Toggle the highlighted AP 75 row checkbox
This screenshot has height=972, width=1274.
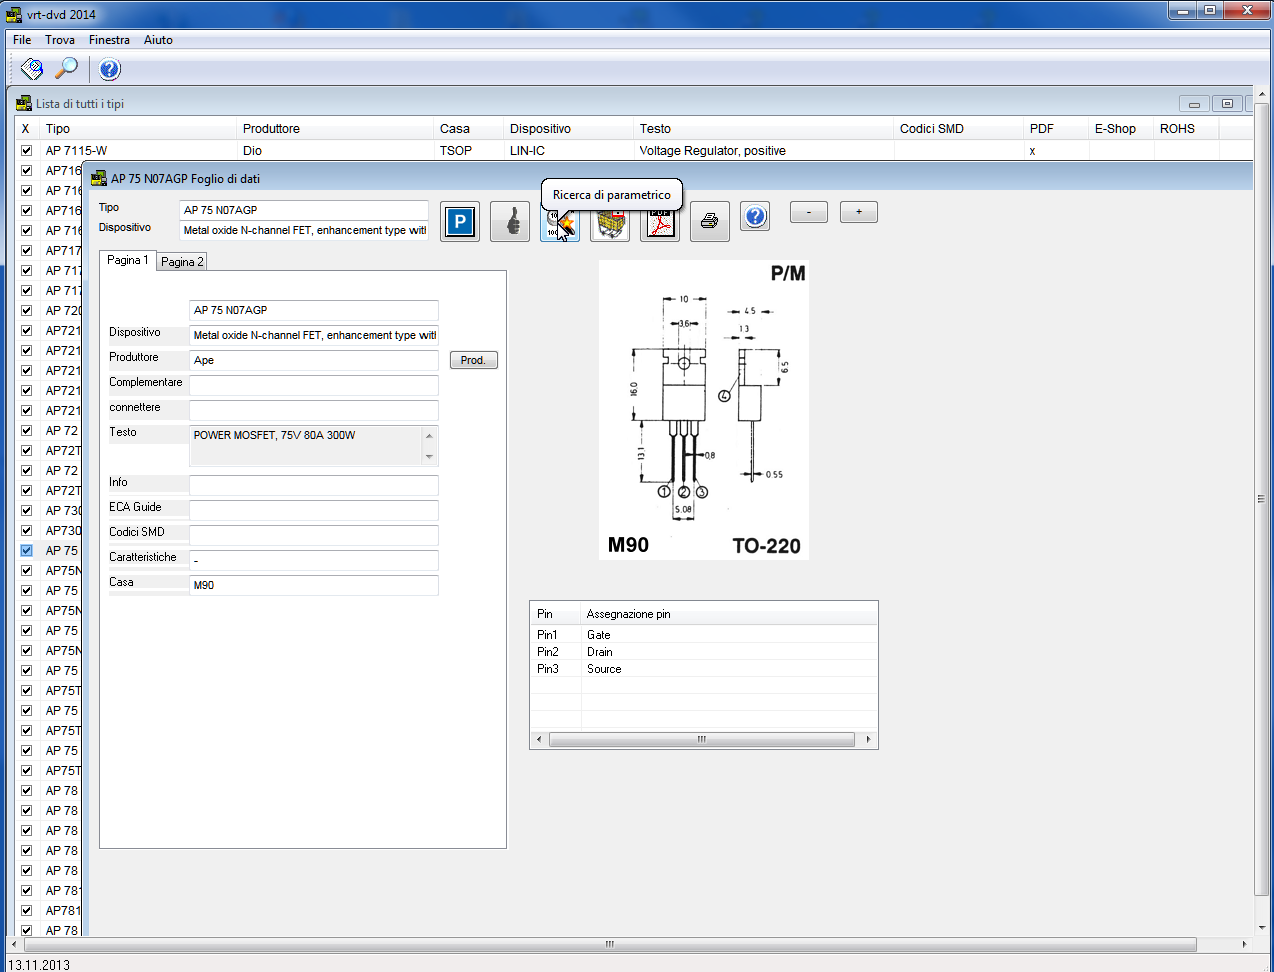pos(27,551)
